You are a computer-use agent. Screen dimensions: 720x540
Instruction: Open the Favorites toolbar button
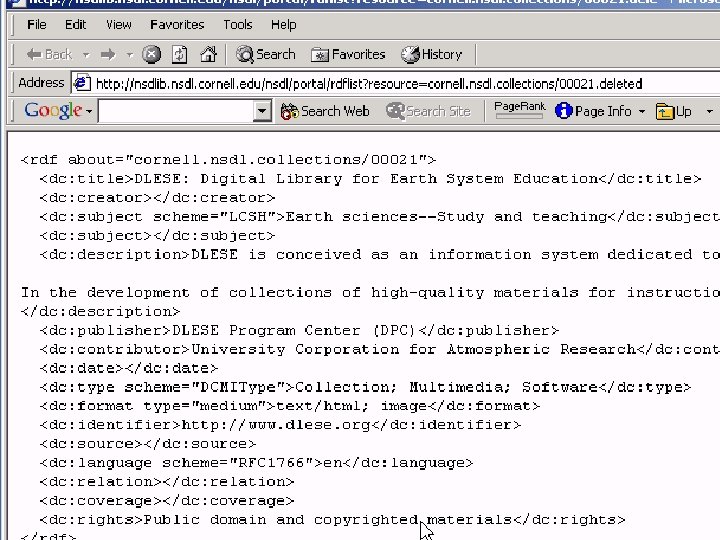(348, 55)
